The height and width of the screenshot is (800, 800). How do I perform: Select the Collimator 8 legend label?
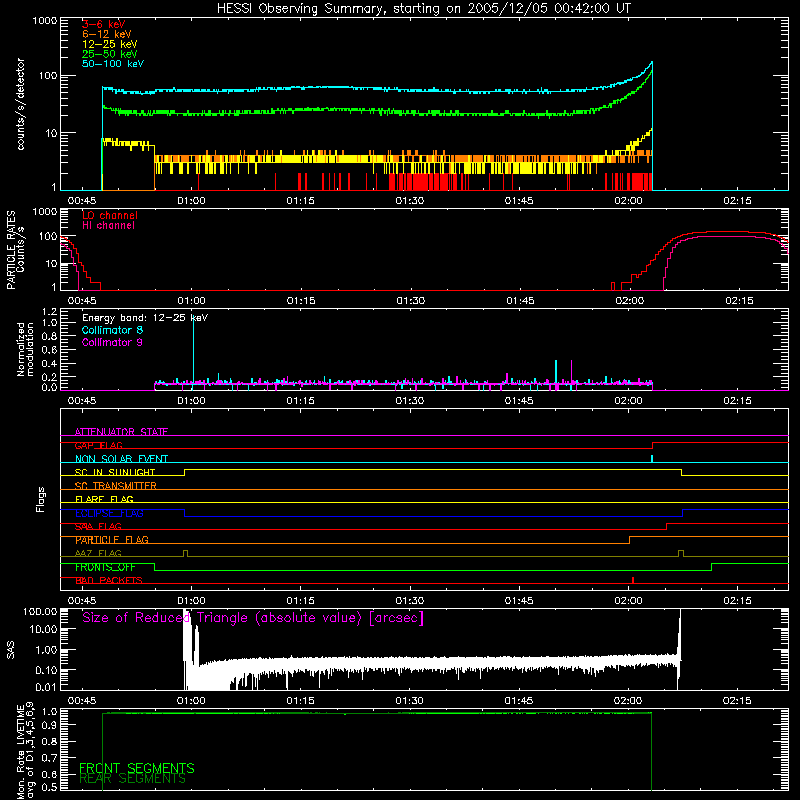pos(112,330)
